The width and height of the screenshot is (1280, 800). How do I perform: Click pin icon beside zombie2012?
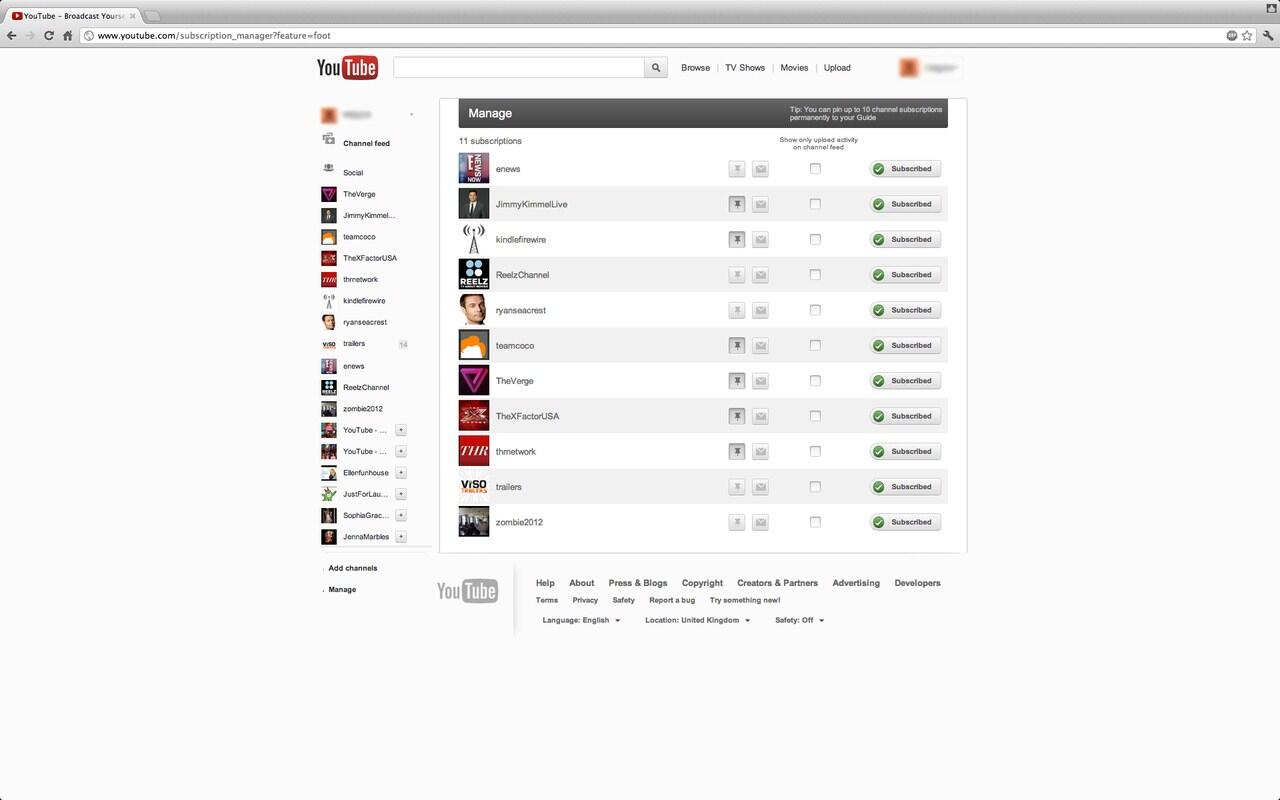737,522
